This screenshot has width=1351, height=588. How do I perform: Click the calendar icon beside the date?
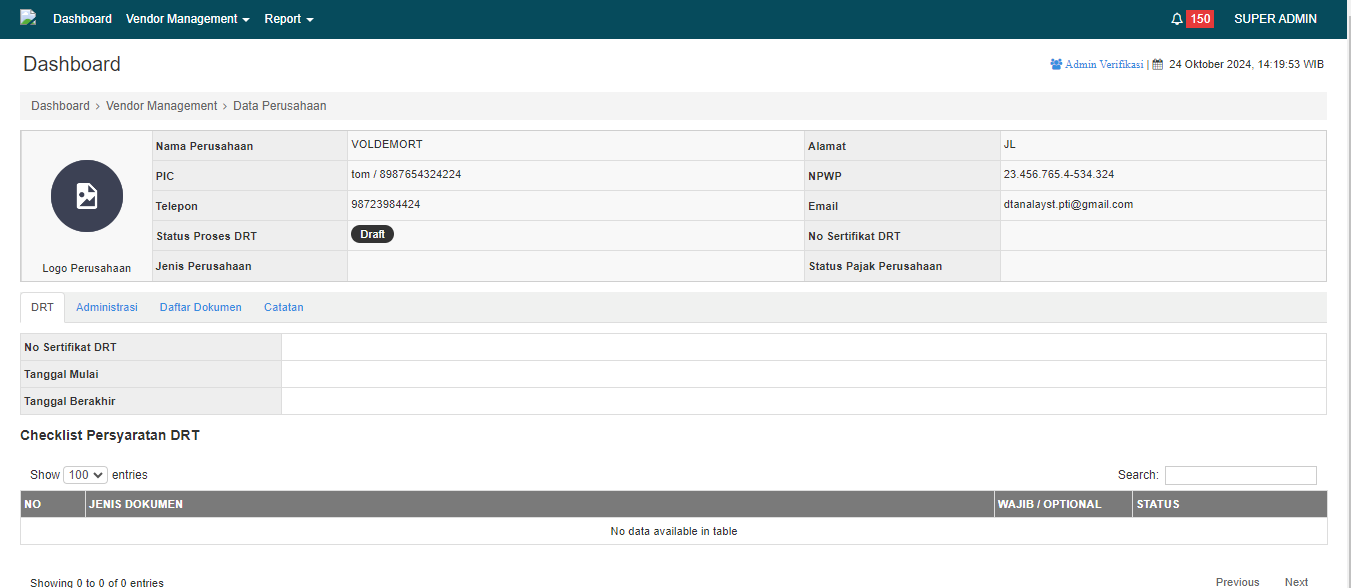[x=1158, y=64]
